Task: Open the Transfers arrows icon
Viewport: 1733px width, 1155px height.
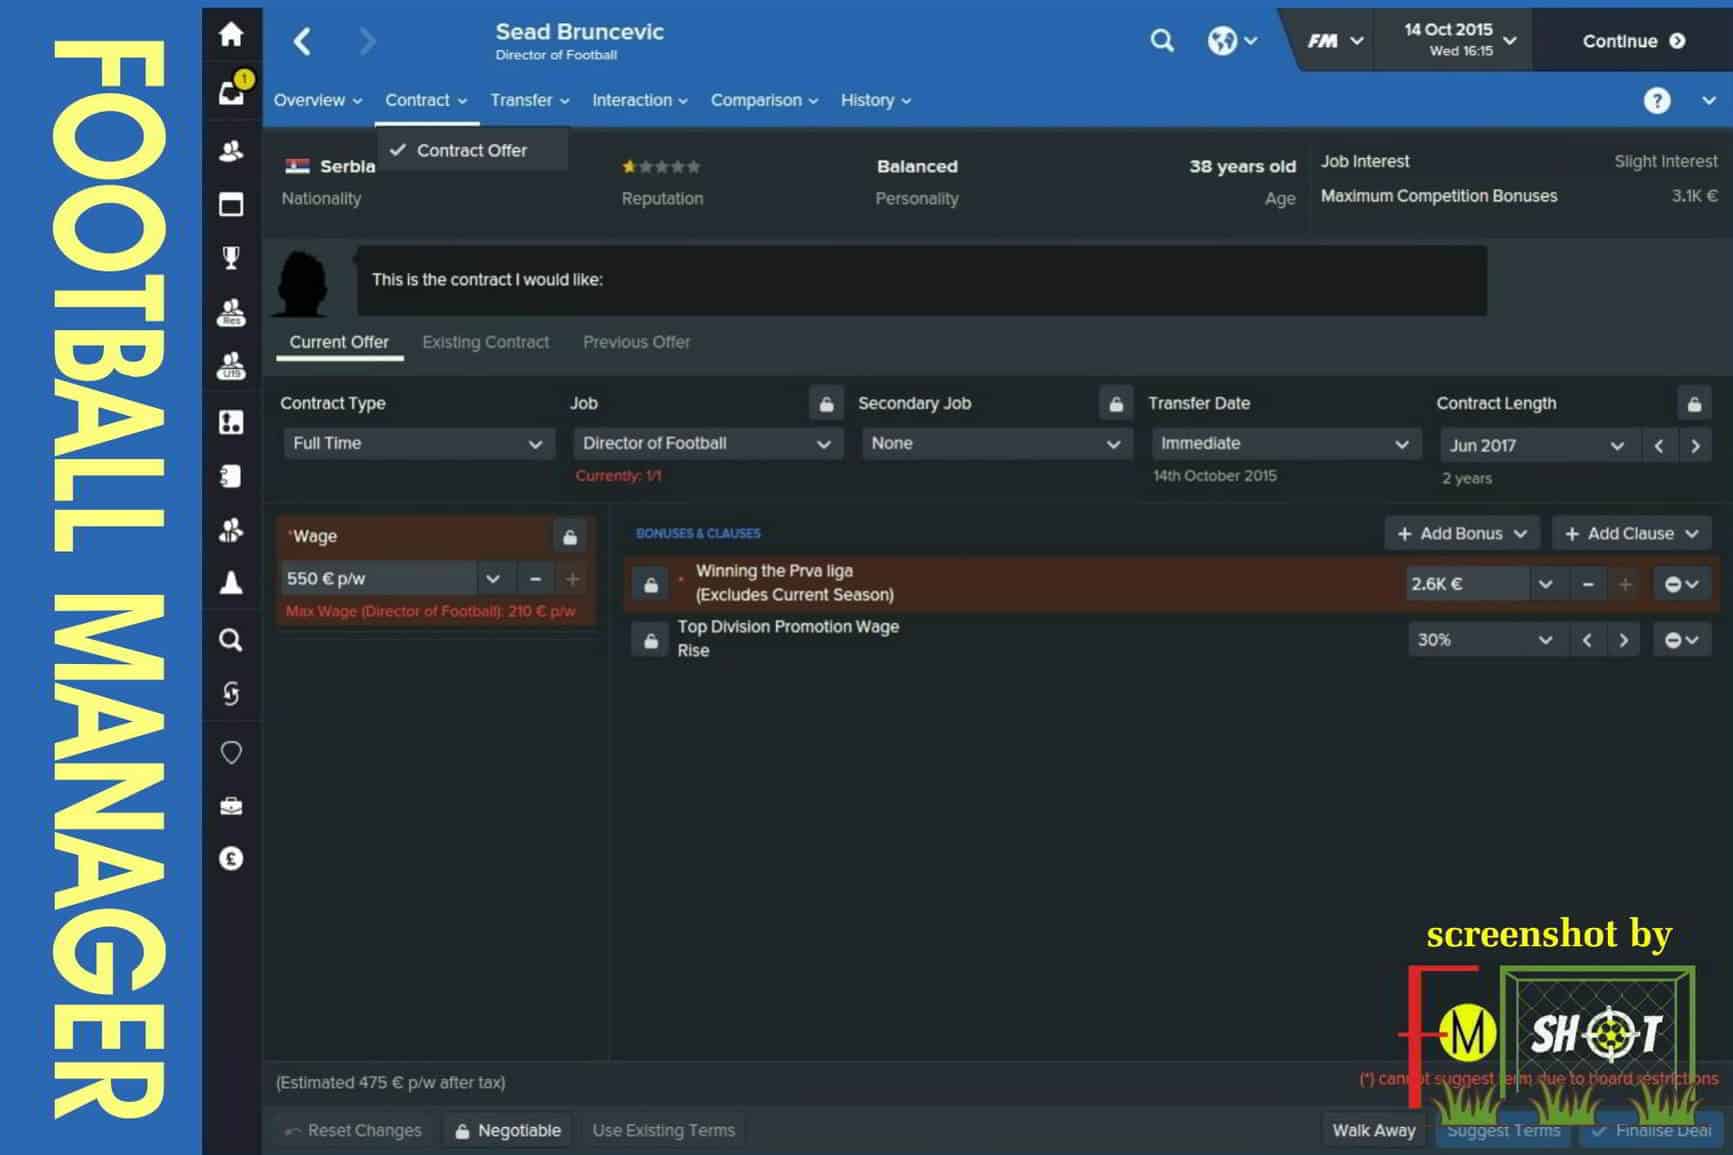Action: [x=231, y=693]
